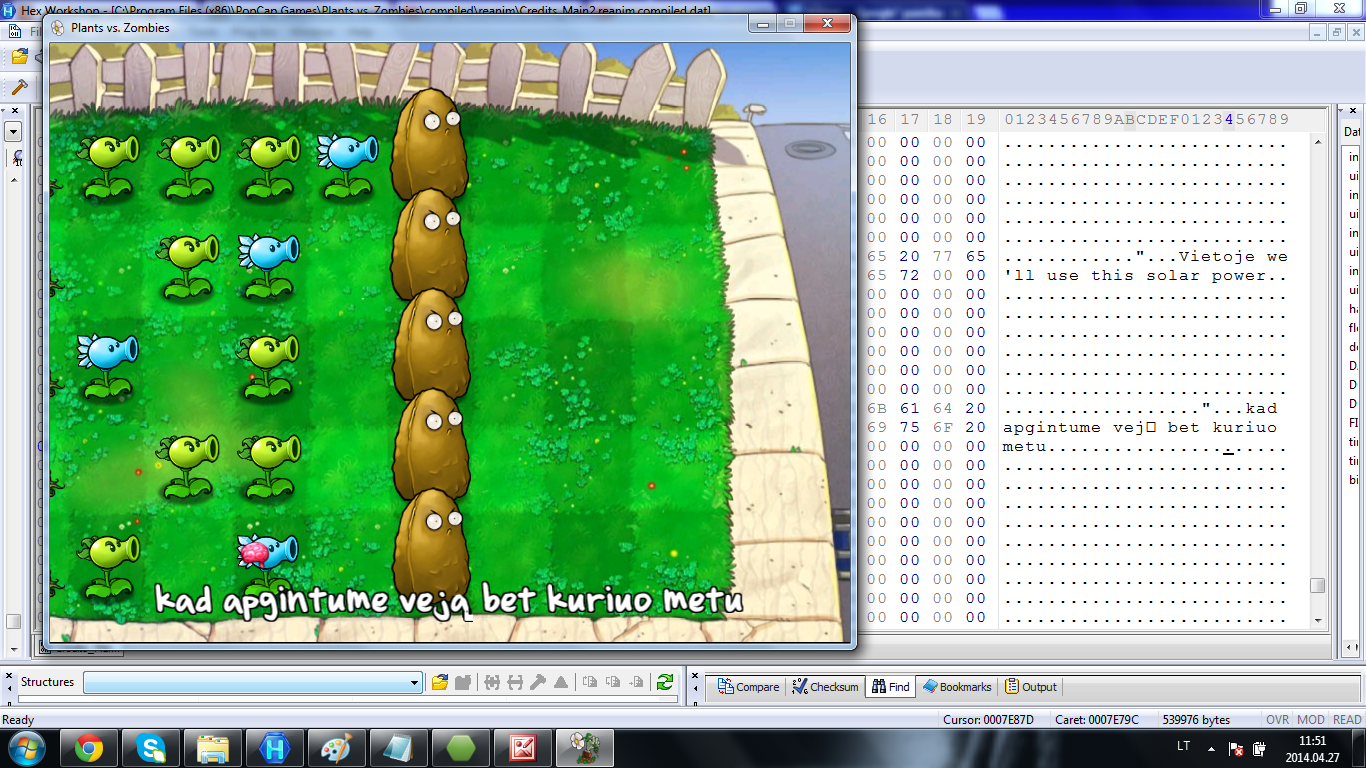
Task: Click 'apgintume vej bet kuriuo' ASCII row
Action: click(x=1140, y=428)
